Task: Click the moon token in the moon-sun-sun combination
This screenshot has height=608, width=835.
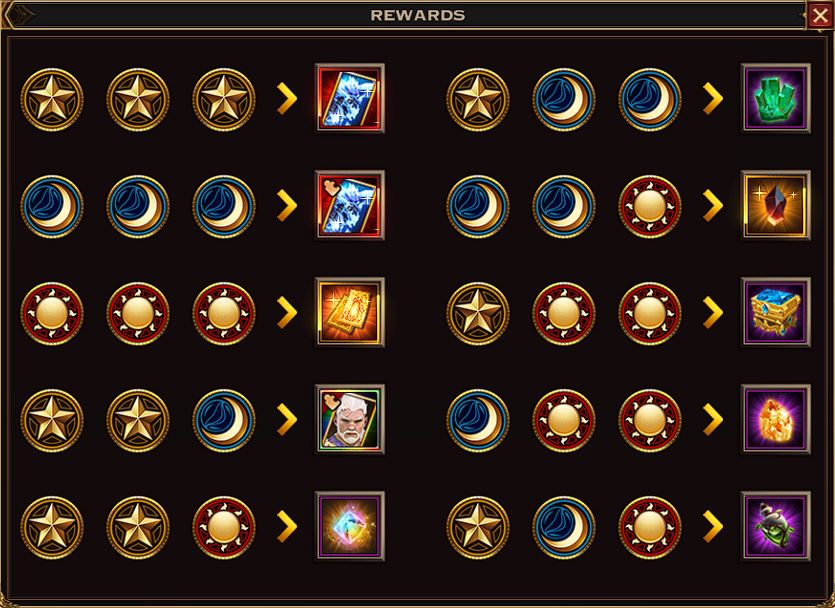Action: [x=478, y=421]
